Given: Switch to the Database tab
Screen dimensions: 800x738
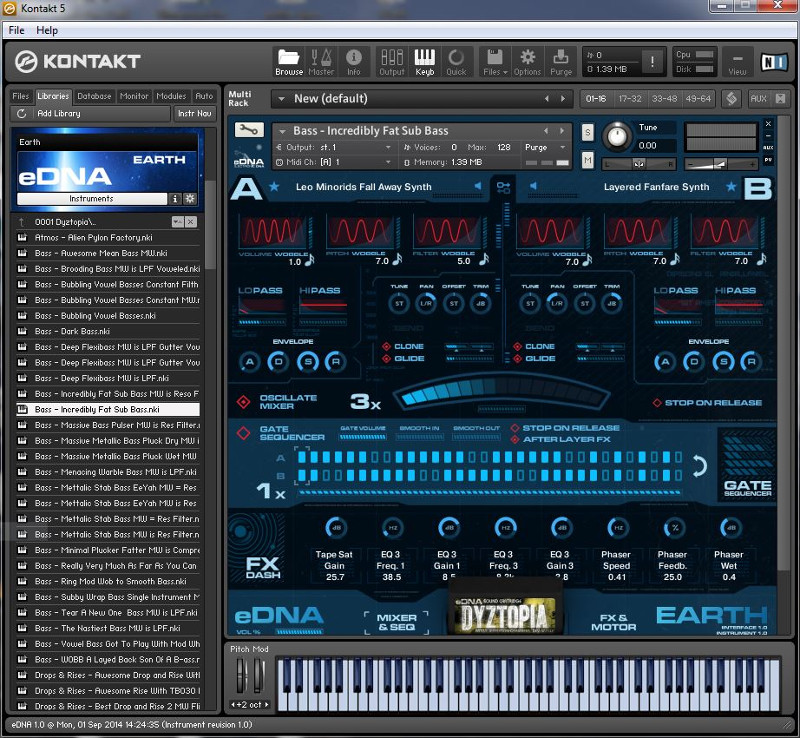Looking at the screenshot, I should pyautogui.click(x=94, y=96).
